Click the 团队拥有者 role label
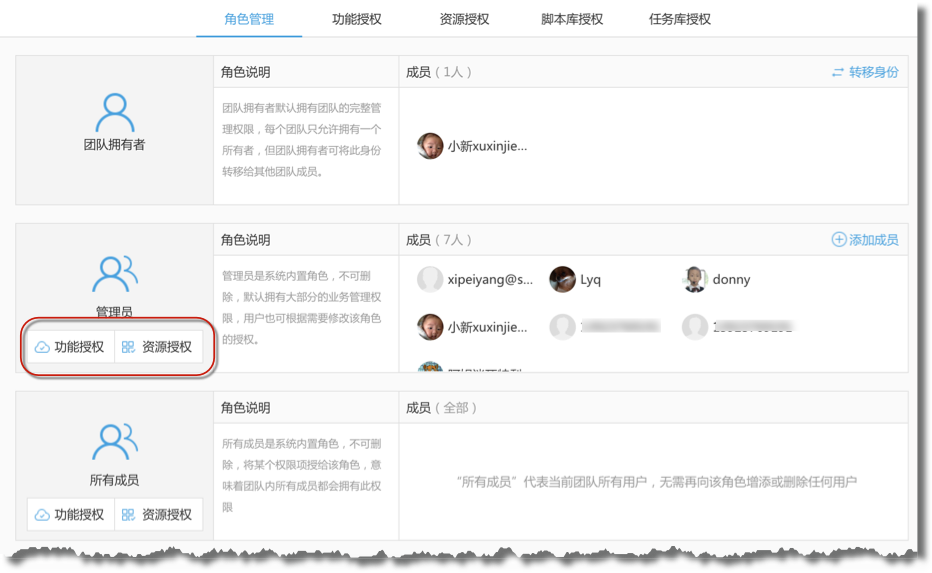Screen dimensions: 932x573 pos(114,144)
